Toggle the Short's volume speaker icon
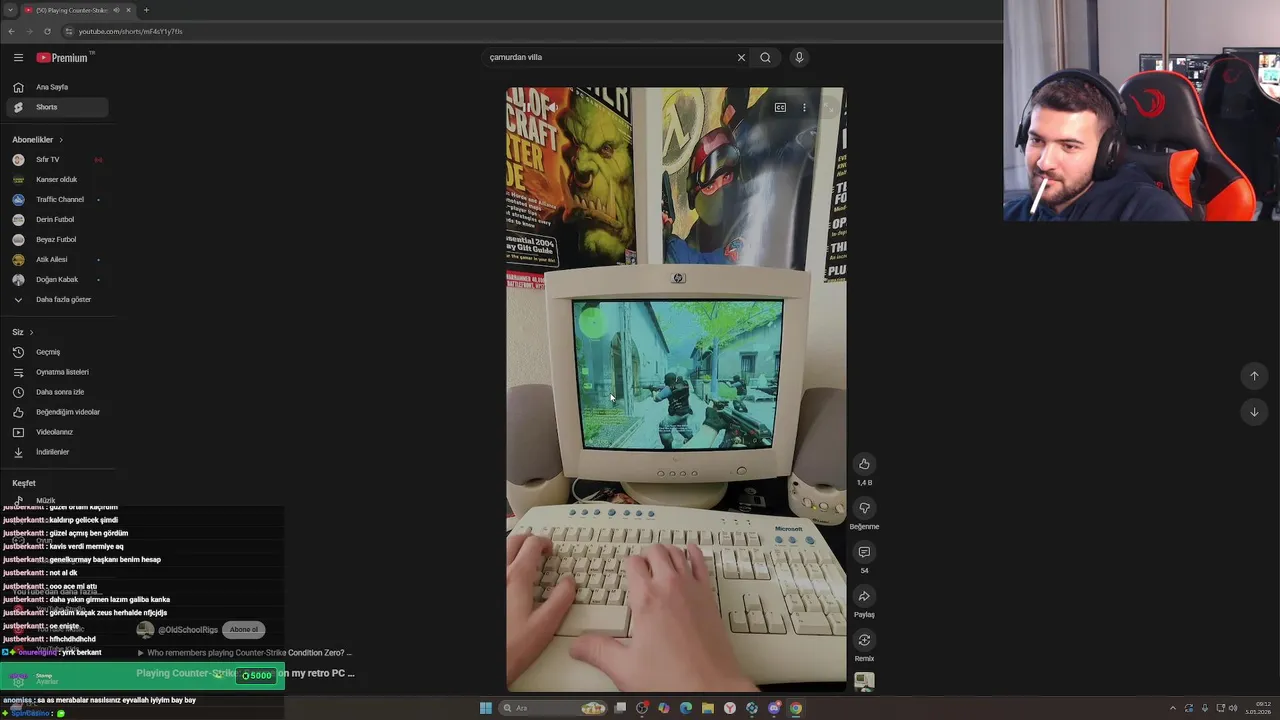1280x720 pixels. (x=551, y=108)
